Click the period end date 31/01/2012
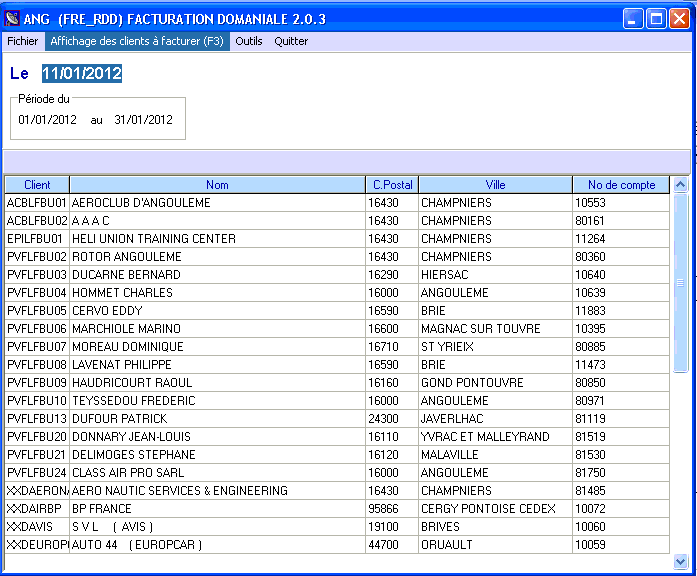Screen dimensions: 697x576 143,120
